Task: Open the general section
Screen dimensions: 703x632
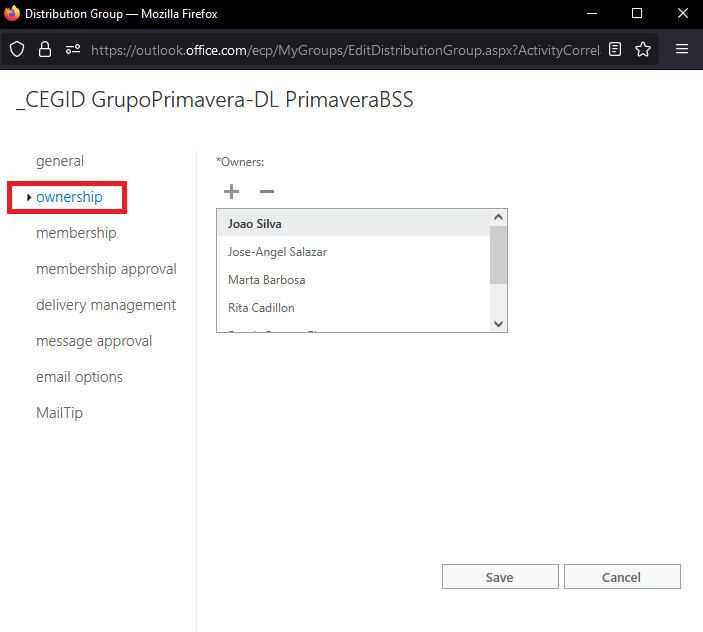Action: [x=60, y=161]
